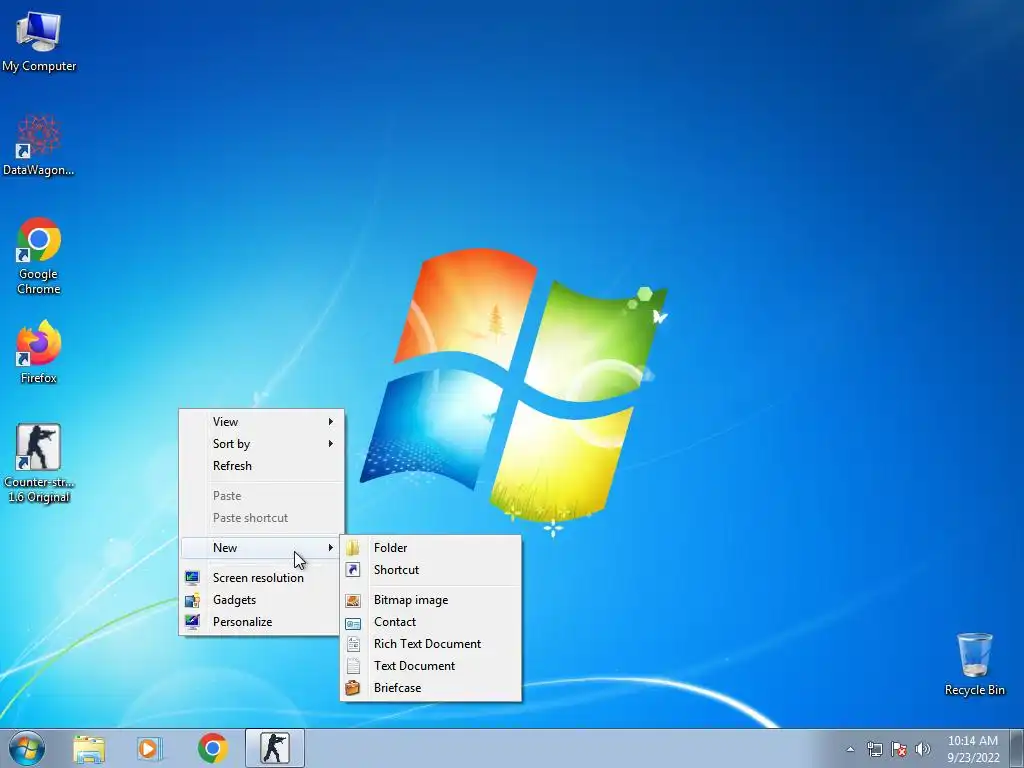
Task: Open Action Center flag icon
Action: [x=899, y=749]
